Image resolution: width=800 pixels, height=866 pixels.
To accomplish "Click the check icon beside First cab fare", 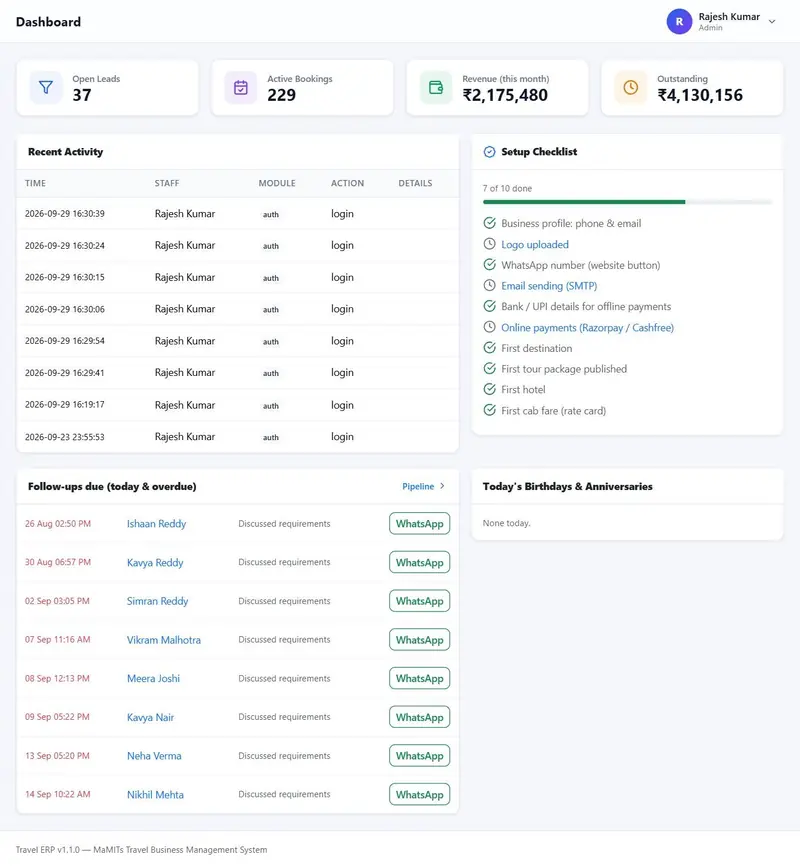I will tap(490, 410).
